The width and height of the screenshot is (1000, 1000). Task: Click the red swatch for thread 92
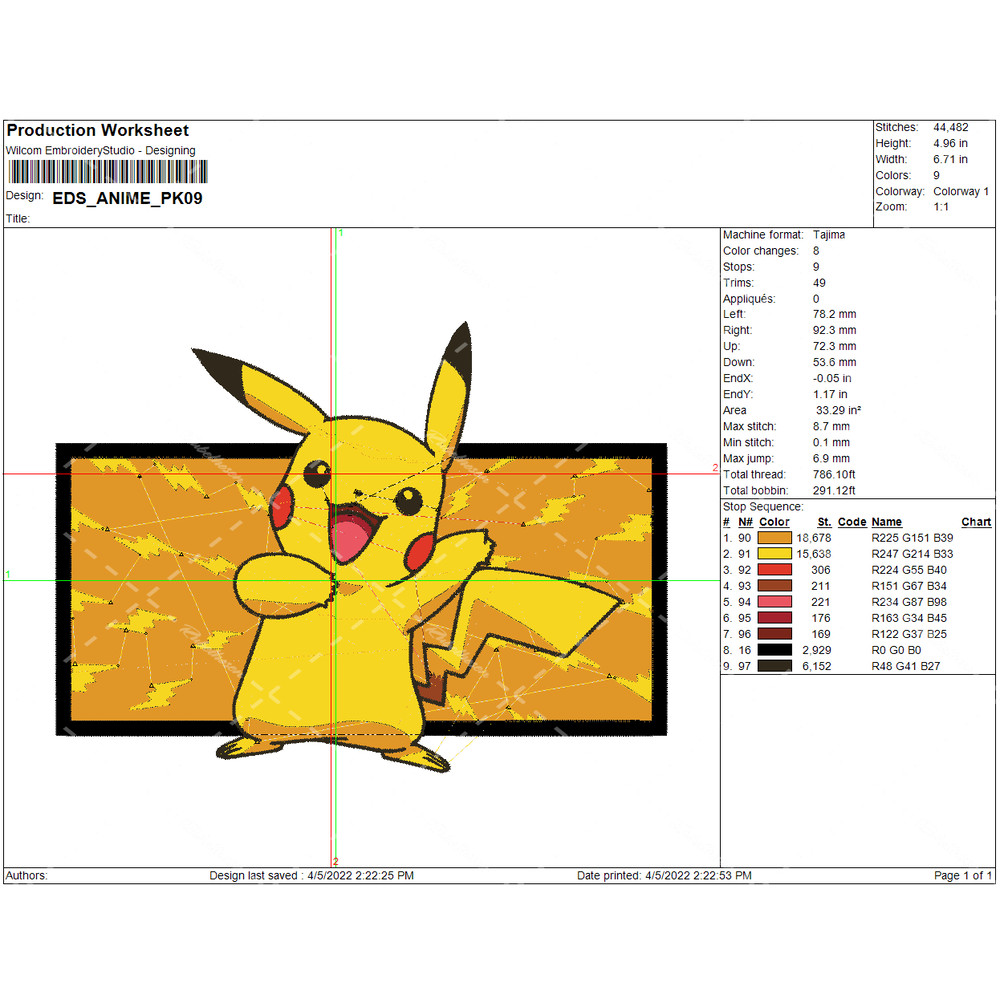tap(775, 570)
